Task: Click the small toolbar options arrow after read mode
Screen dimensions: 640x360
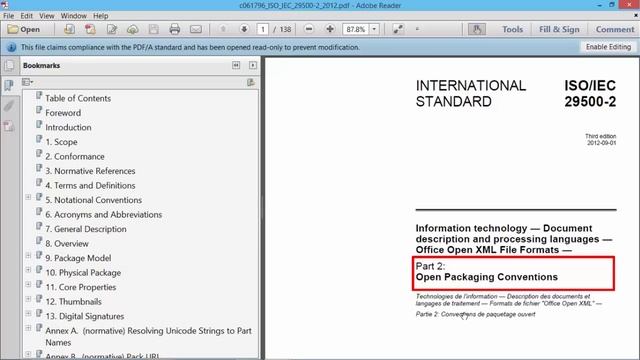Action: click(x=417, y=29)
